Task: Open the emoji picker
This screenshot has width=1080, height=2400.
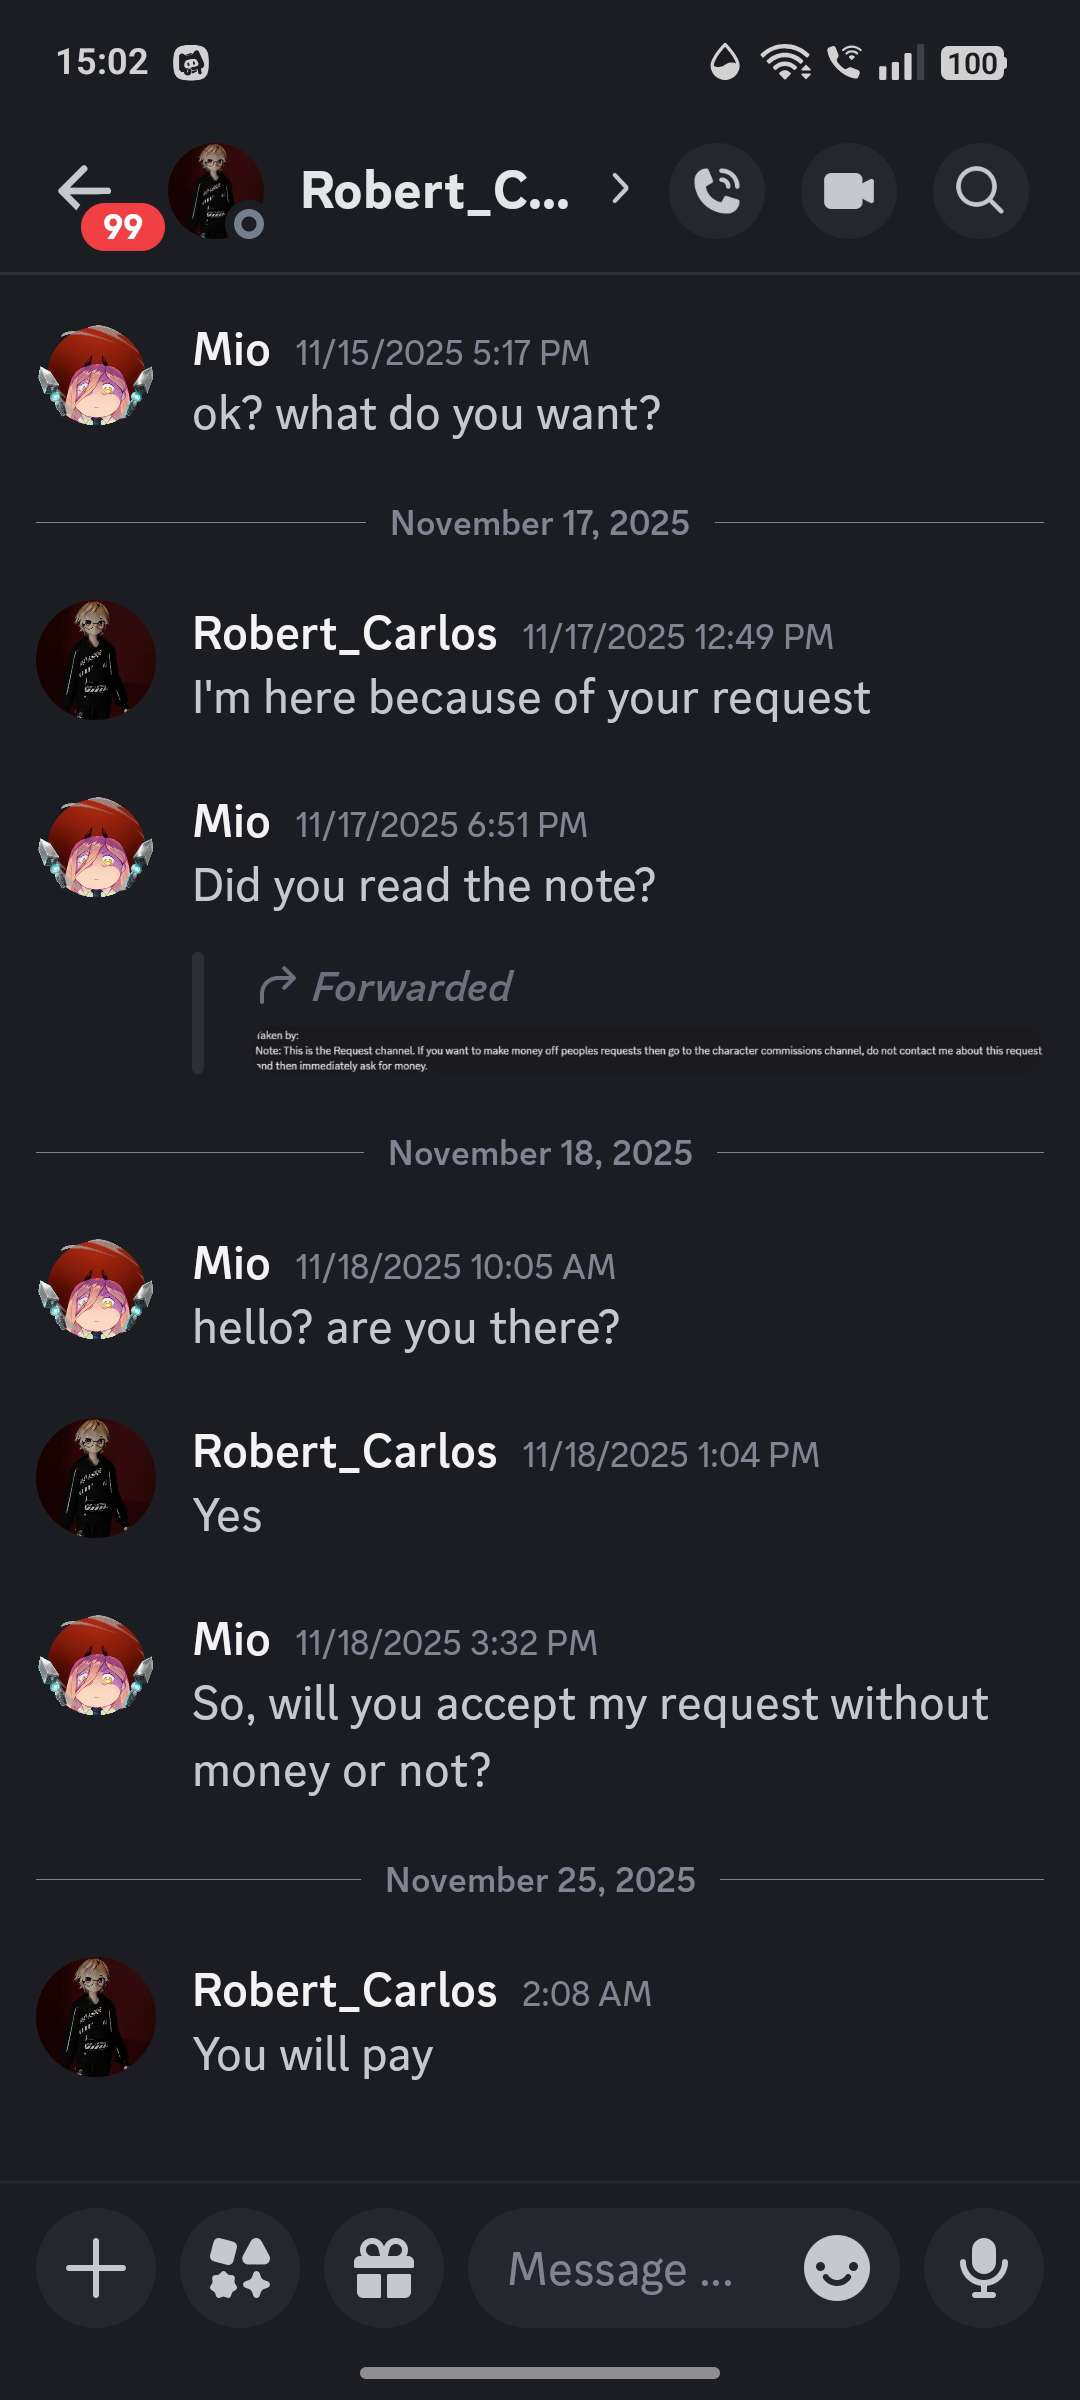Action: (836, 2268)
